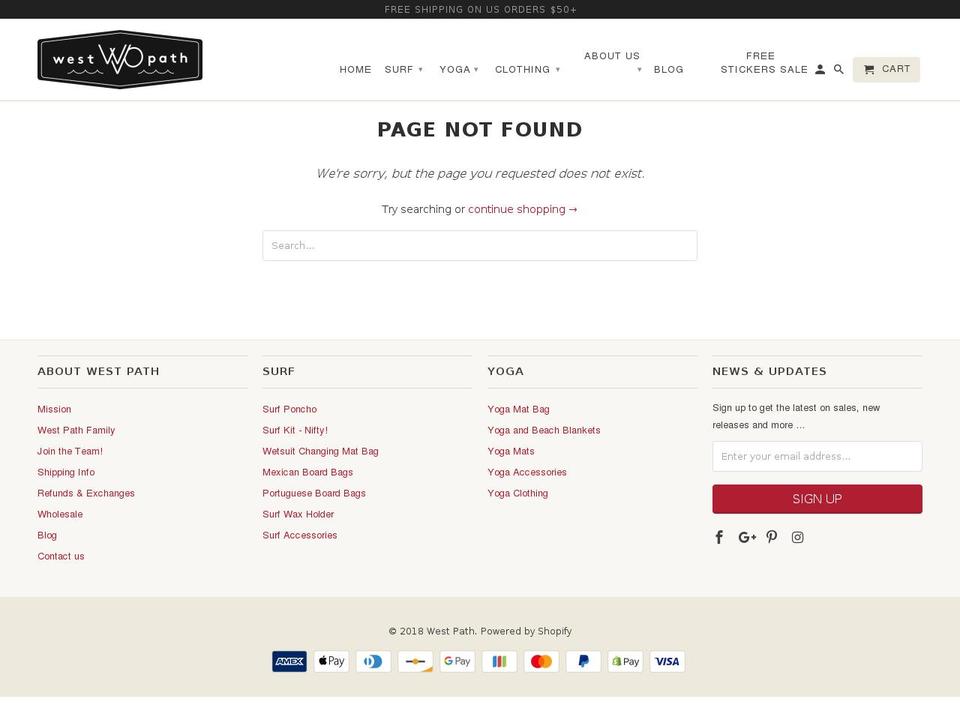This screenshot has width=960, height=720.
Task: Open Wholesale footer link
Action: point(60,514)
